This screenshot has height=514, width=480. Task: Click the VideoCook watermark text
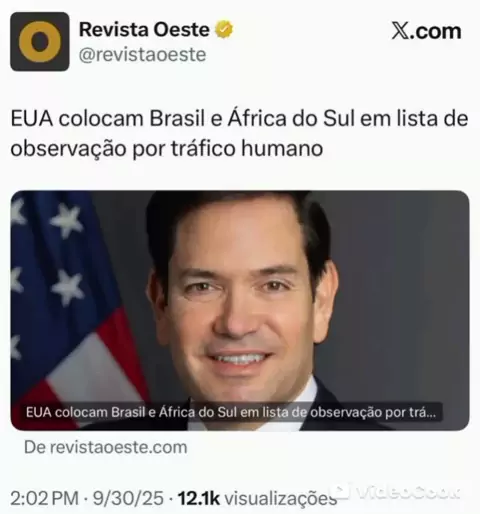tap(406, 492)
